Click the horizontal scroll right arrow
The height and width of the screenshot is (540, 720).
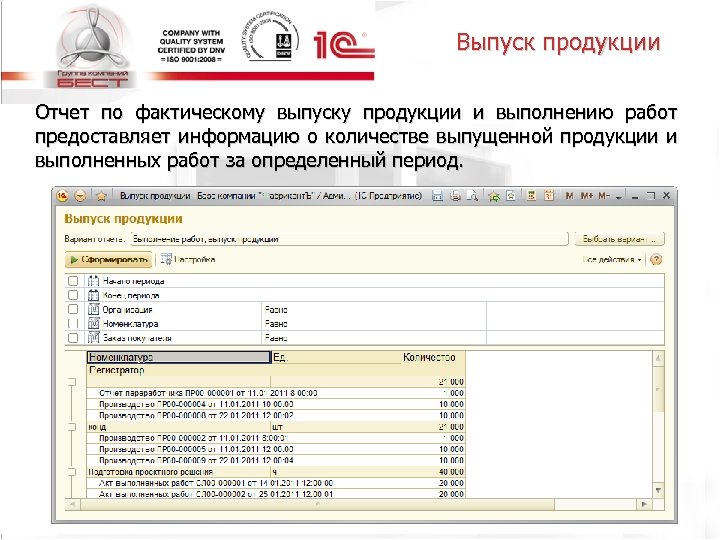[644, 504]
